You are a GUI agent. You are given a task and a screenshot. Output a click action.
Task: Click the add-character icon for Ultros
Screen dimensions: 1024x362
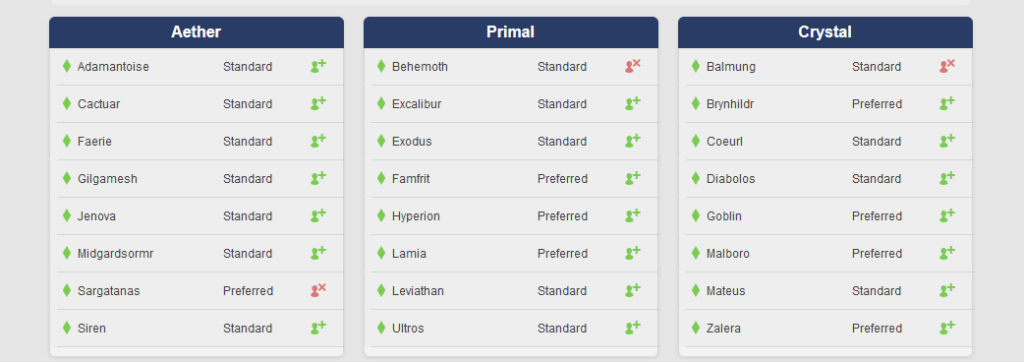click(633, 327)
